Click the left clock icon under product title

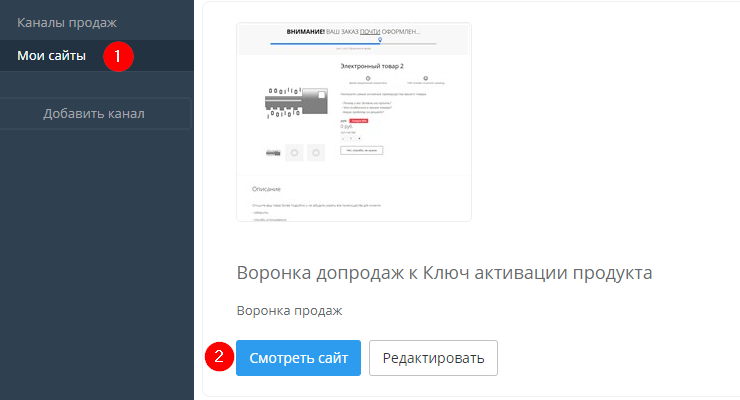[x=366, y=76]
